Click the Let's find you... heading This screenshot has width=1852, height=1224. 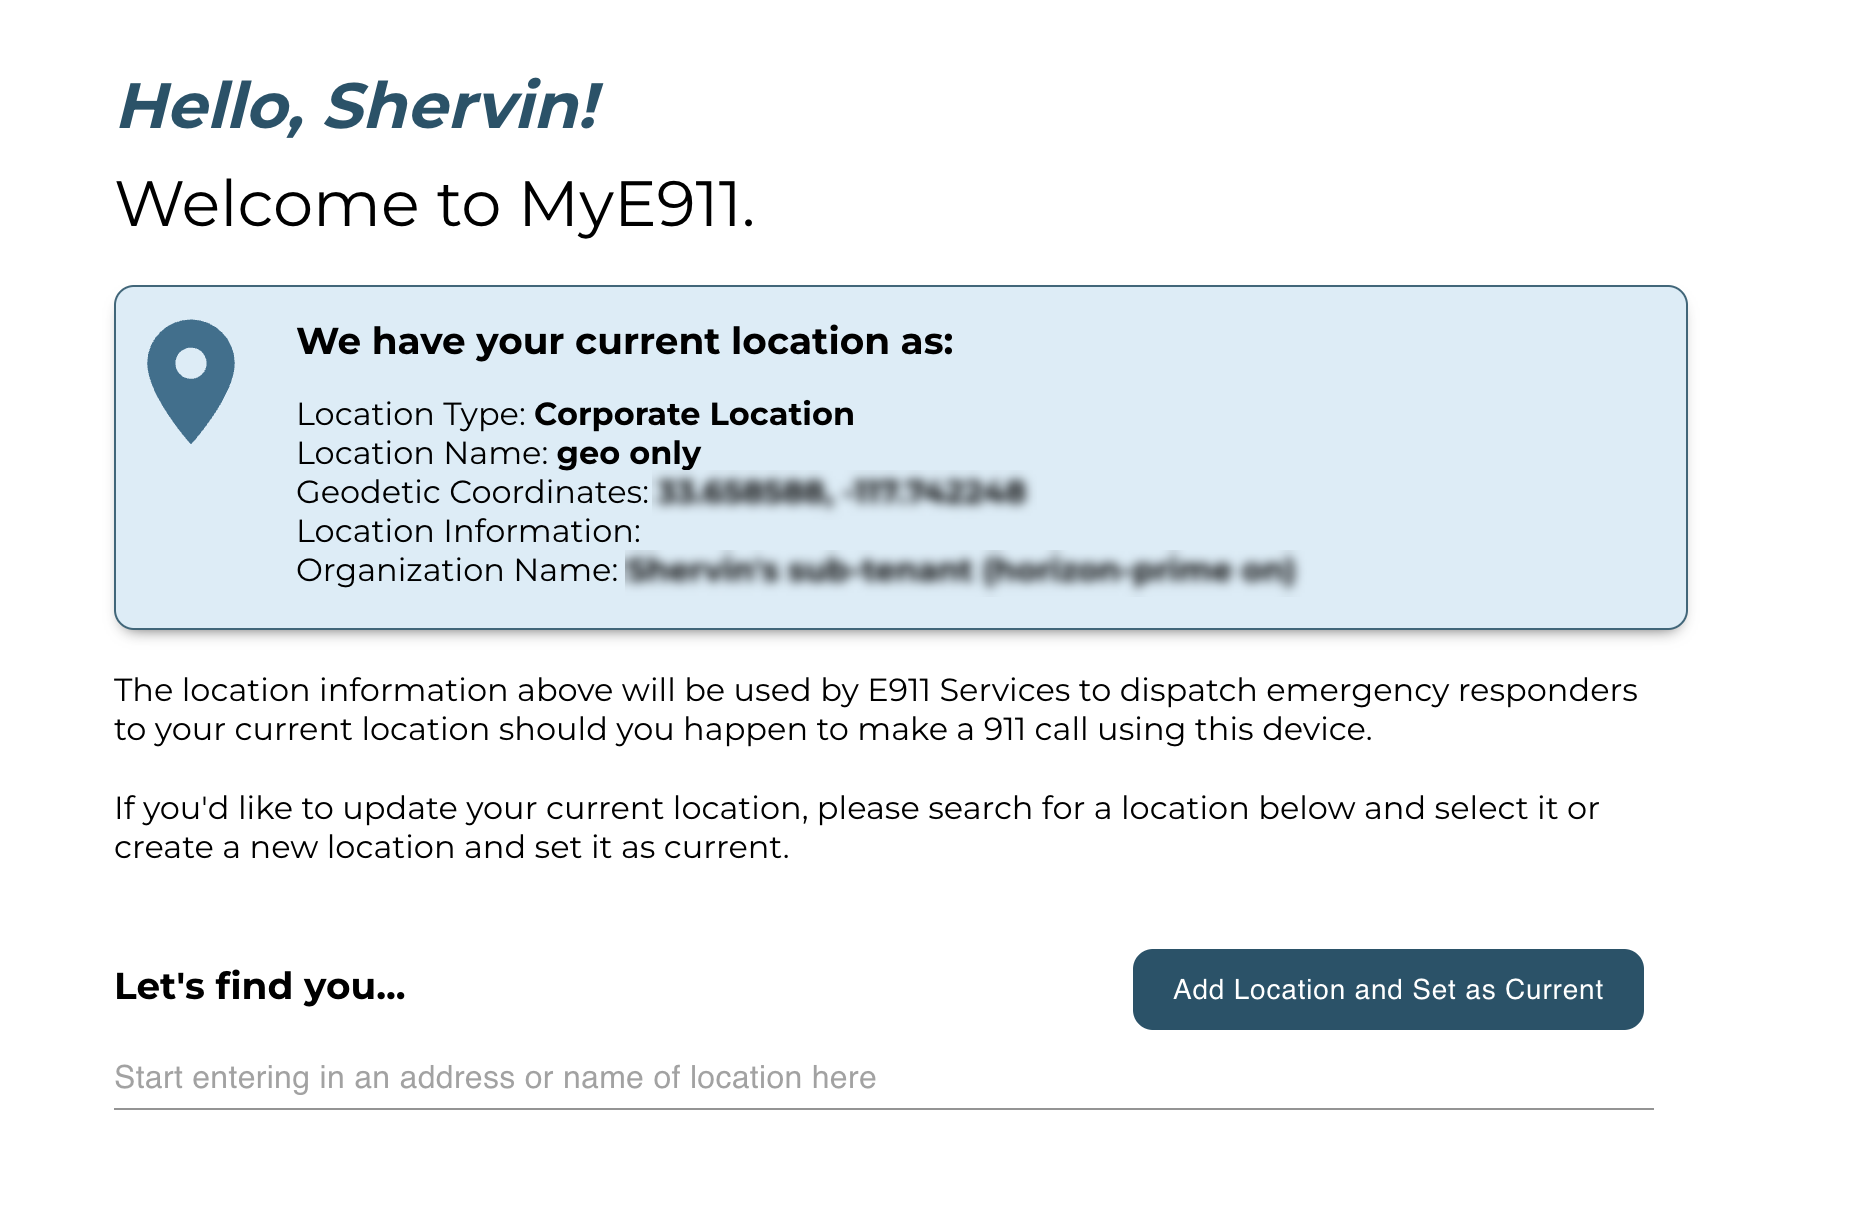[260, 986]
